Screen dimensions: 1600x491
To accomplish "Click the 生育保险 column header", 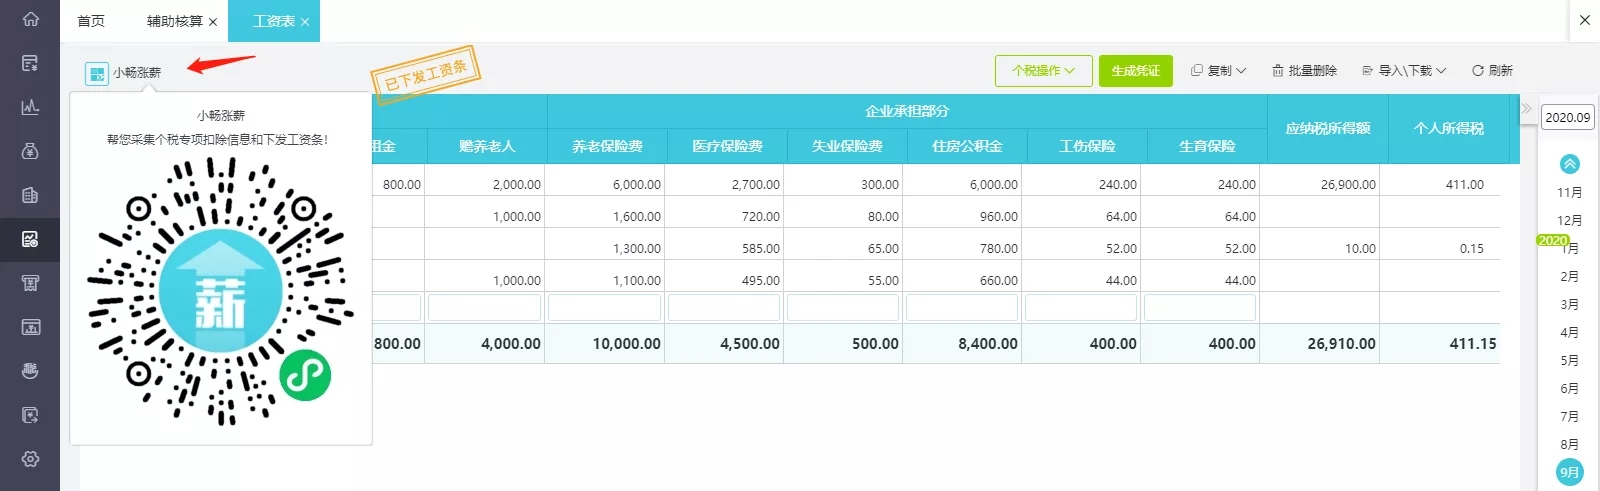I will [x=1207, y=146].
